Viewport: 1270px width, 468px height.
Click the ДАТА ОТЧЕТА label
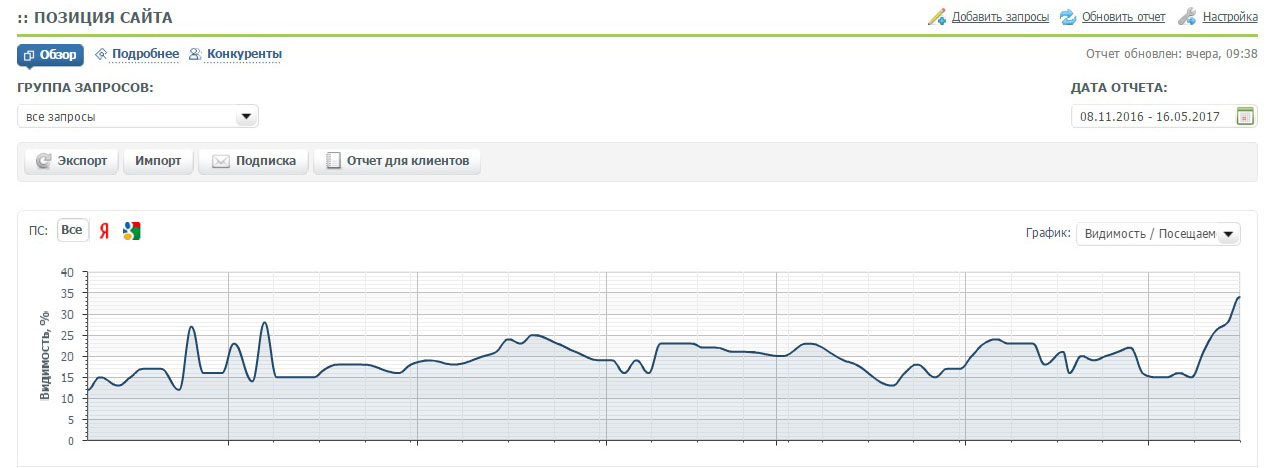(1119, 88)
